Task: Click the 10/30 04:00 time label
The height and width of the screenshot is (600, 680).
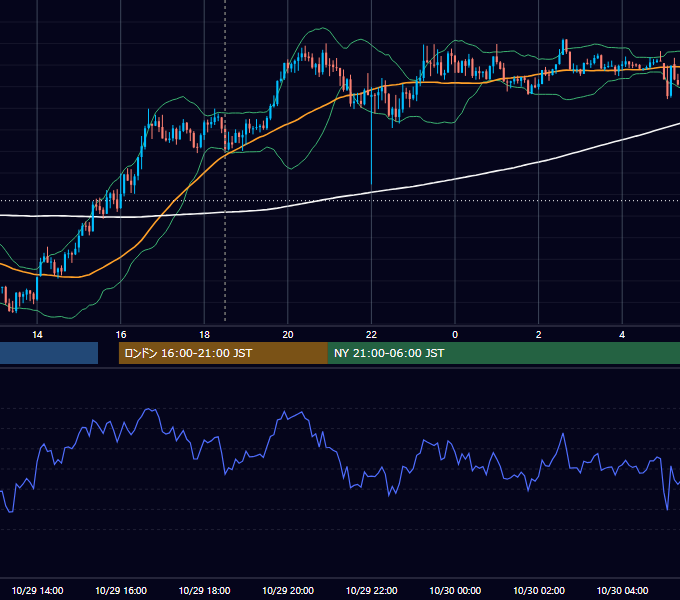Action: (622, 590)
